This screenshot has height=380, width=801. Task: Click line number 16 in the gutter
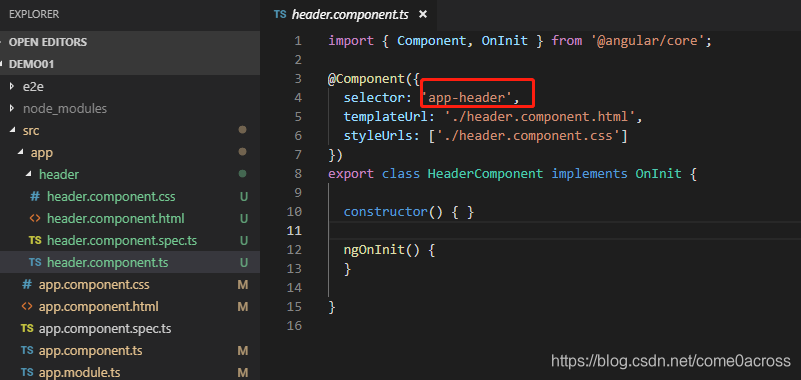tap(294, 326)
